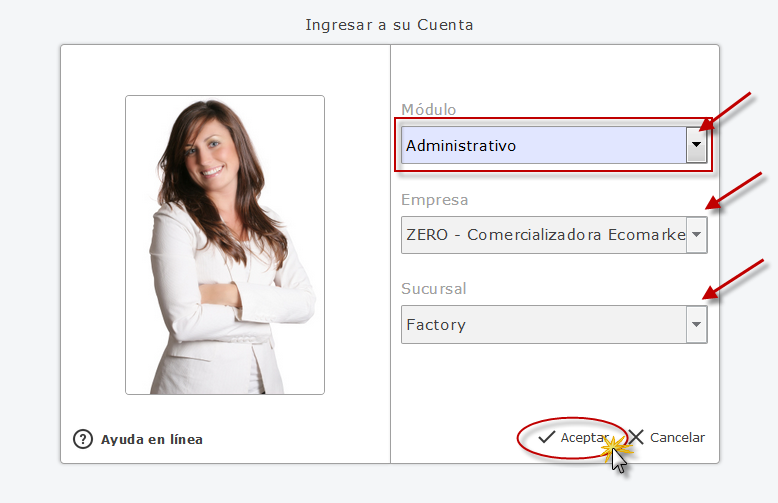Click the Sucursal field label

coord(434,289)
